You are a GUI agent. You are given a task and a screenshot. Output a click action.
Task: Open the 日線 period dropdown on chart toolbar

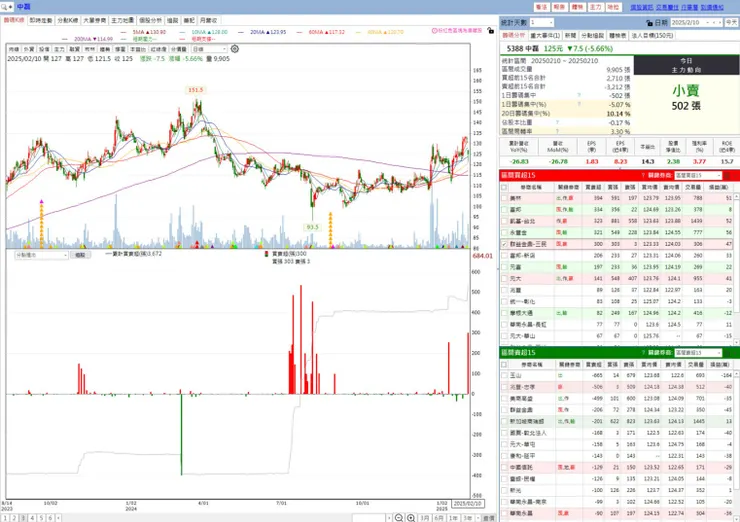tap(209, 49)
